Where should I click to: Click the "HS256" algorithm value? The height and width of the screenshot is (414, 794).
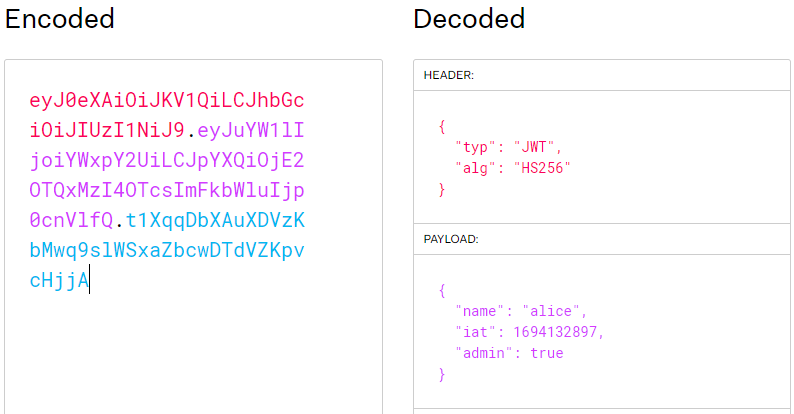point(539,166)
